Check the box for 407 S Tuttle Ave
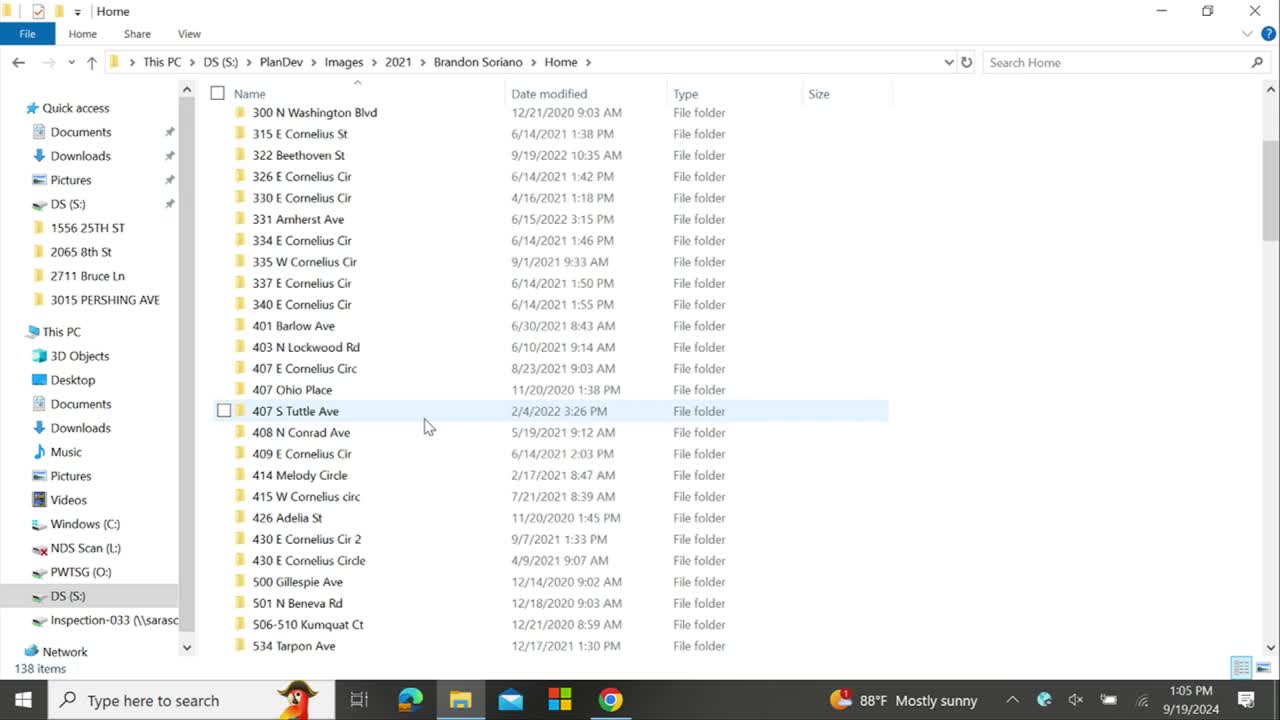 (x=224, y=411)
